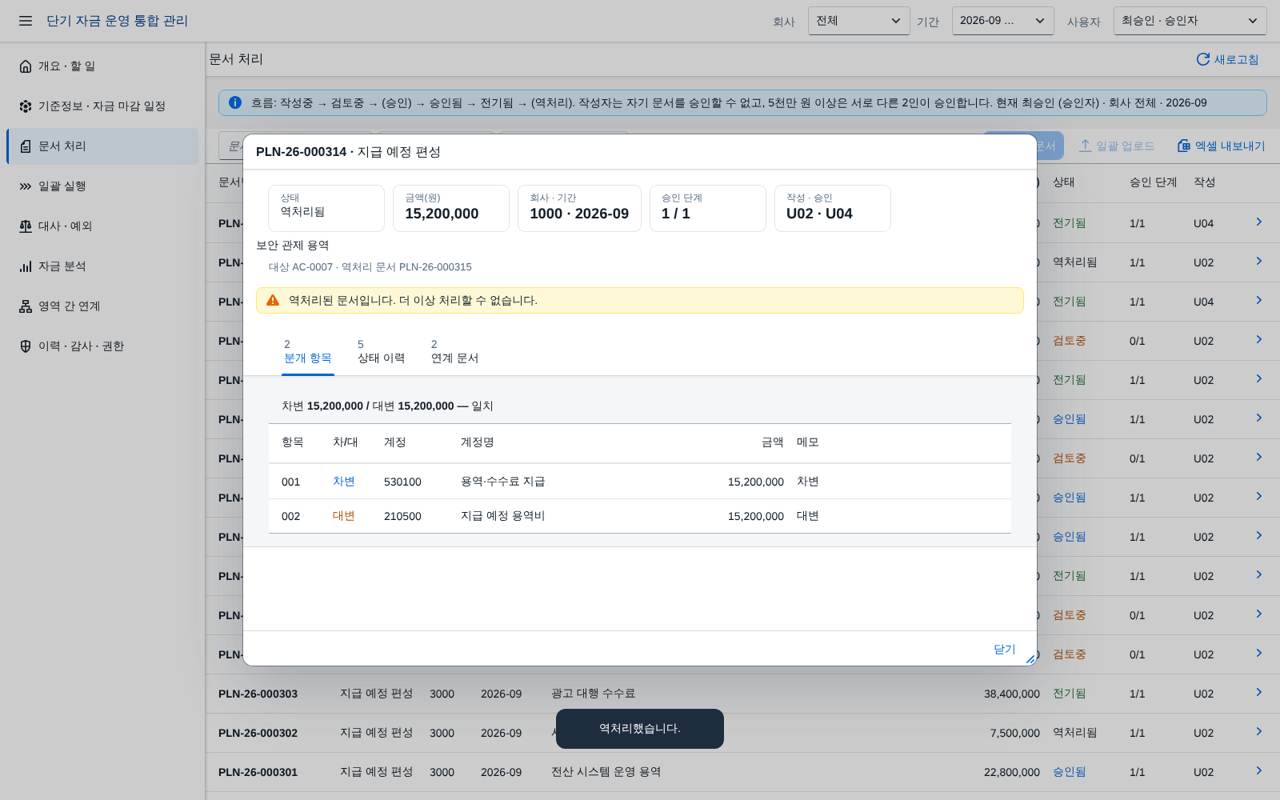The width and height of the screenshot is (1280, 800).
Task: Open the 기간 dropdown showing 2026-09
Action: tap(1003, 21)
